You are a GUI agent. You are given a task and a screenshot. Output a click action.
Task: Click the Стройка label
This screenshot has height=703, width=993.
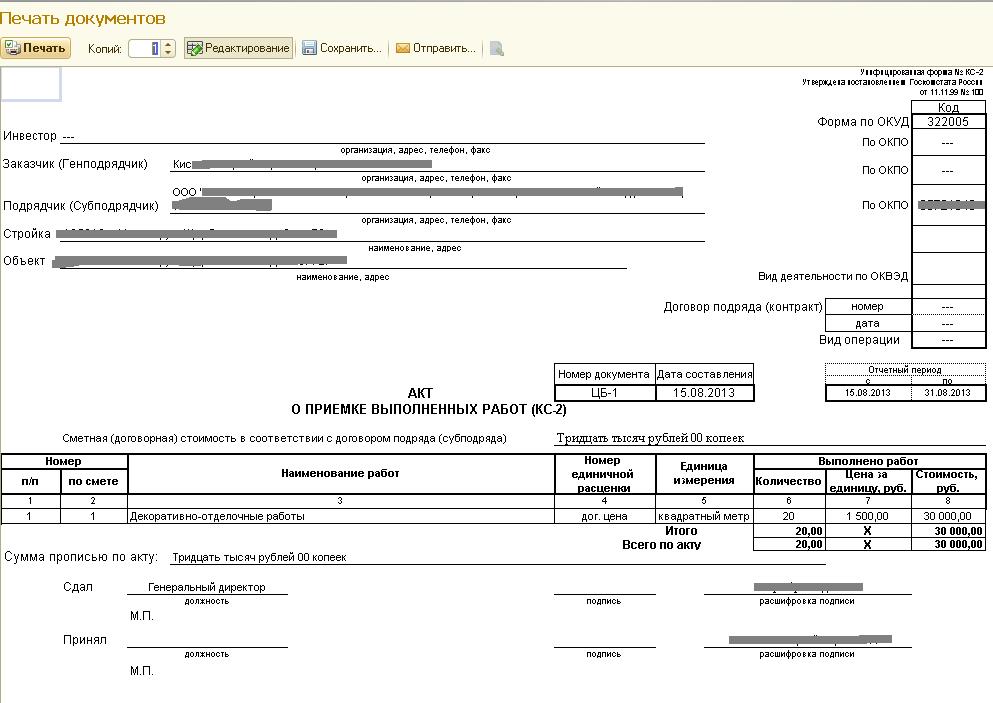[x=27, y=234]
